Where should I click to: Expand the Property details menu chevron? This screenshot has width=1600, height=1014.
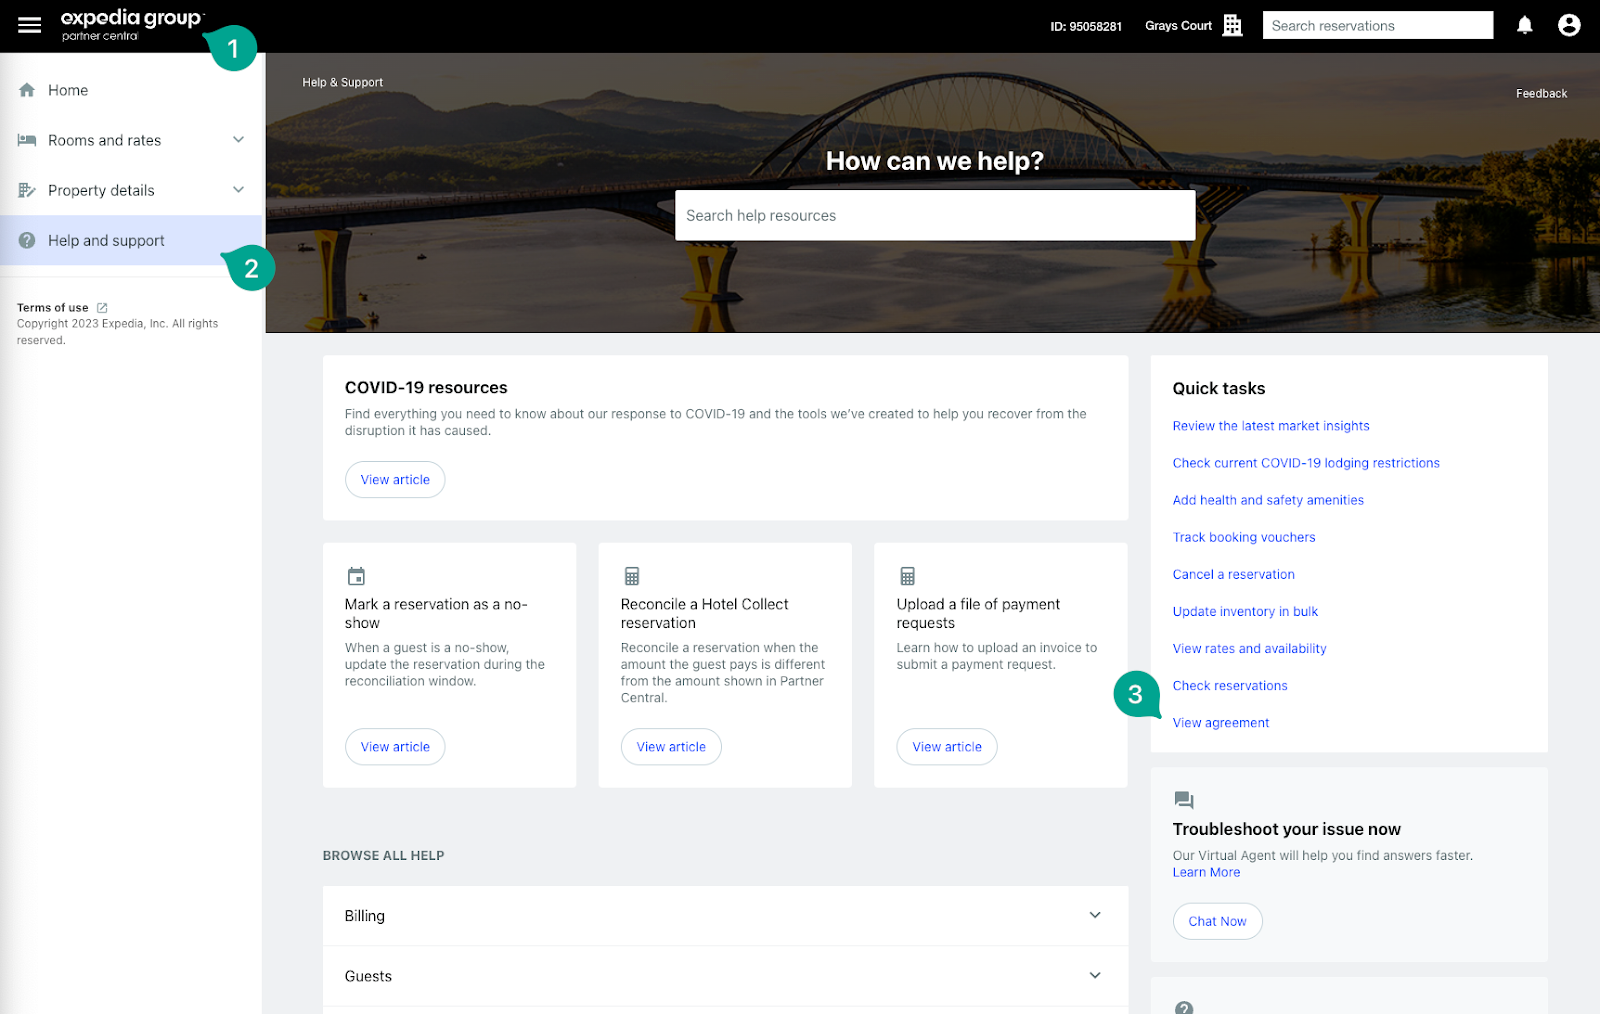[238, 189]
